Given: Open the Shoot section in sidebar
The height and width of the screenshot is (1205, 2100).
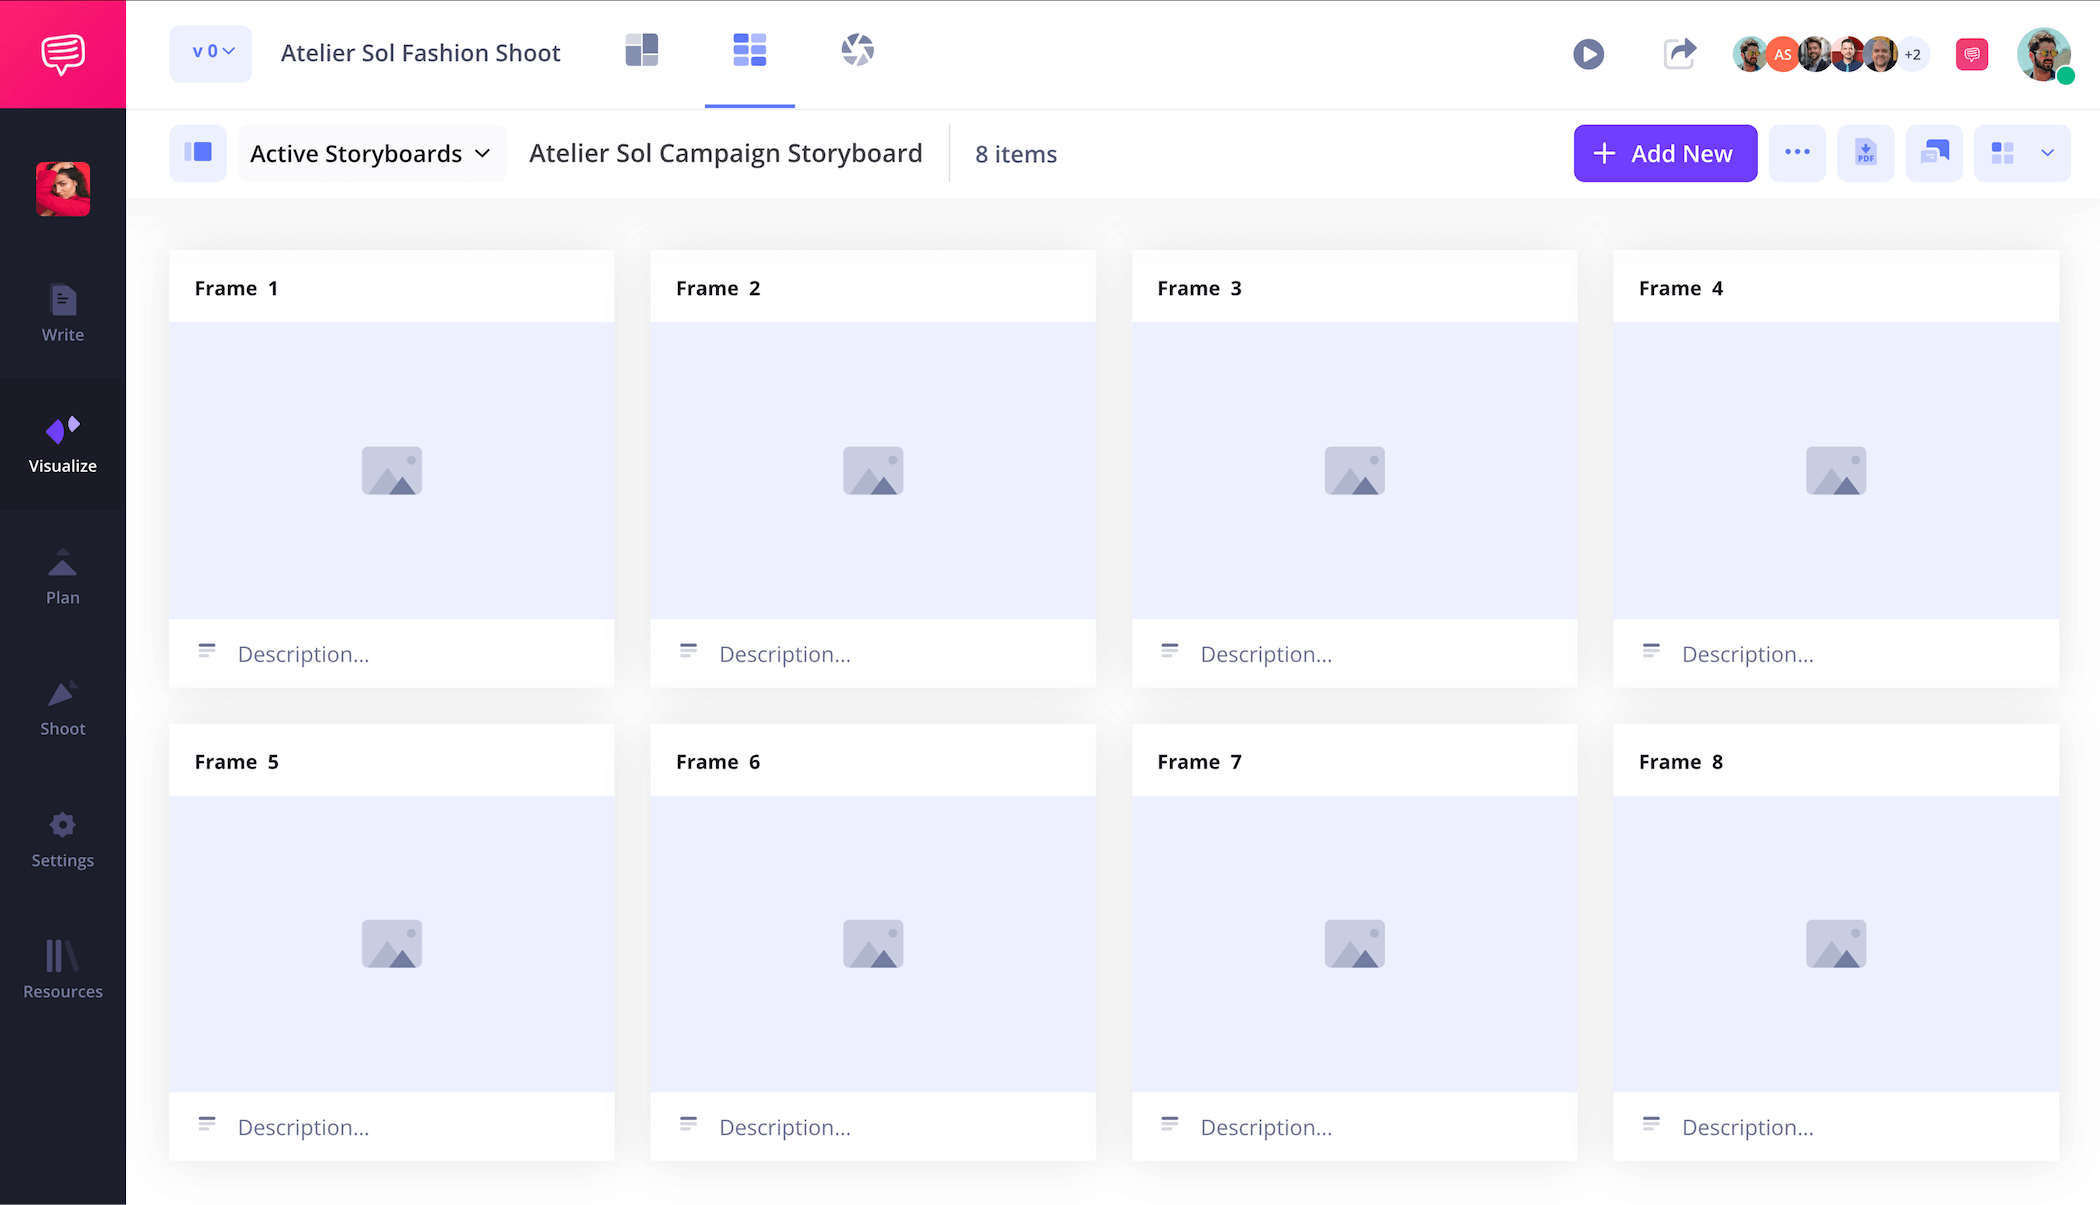Looking at the screenshot, I should point(62,708).
